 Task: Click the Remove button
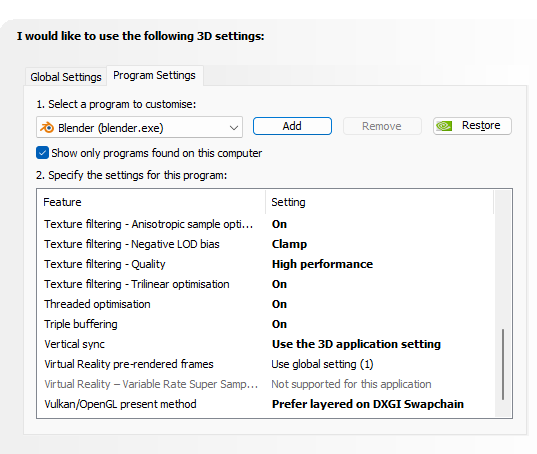click(382, 126)
